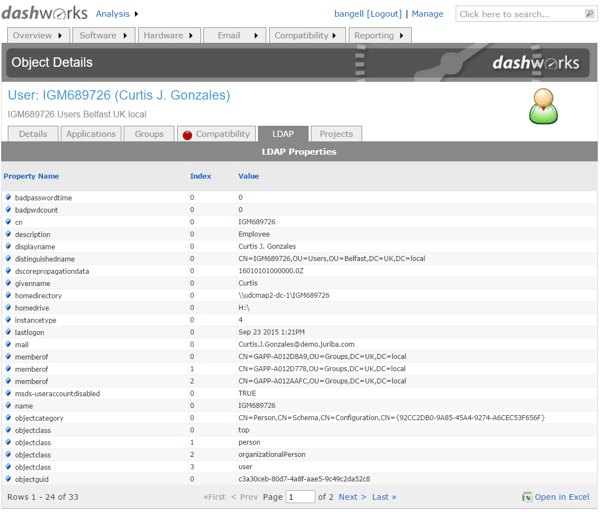Screen dimensions: 600x512
Task: Click the icon beside description property
Action: pos(8,234)
